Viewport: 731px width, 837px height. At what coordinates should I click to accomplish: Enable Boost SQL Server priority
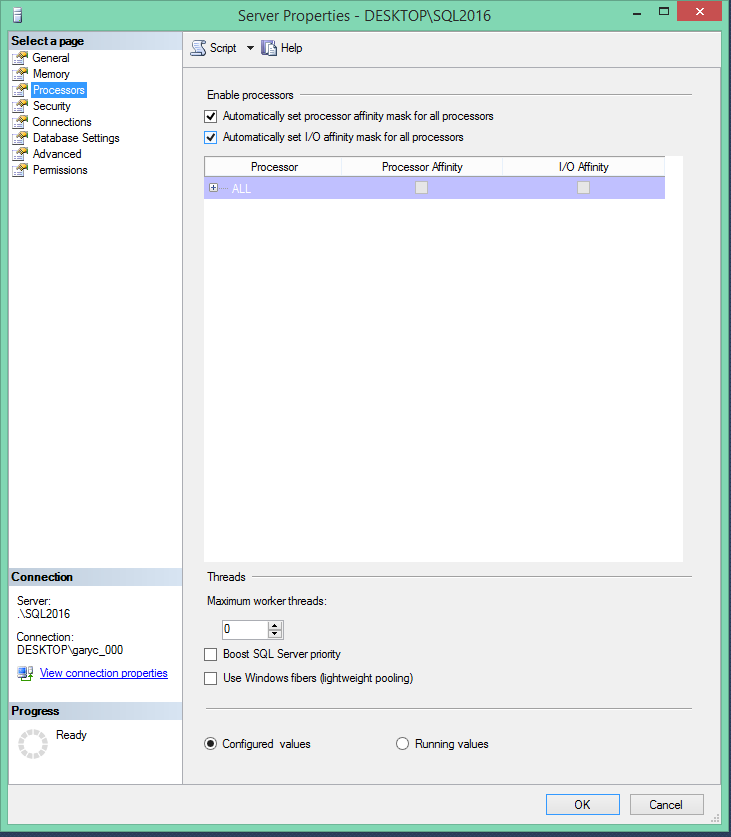pyautogui.click(x=210, y=654)
